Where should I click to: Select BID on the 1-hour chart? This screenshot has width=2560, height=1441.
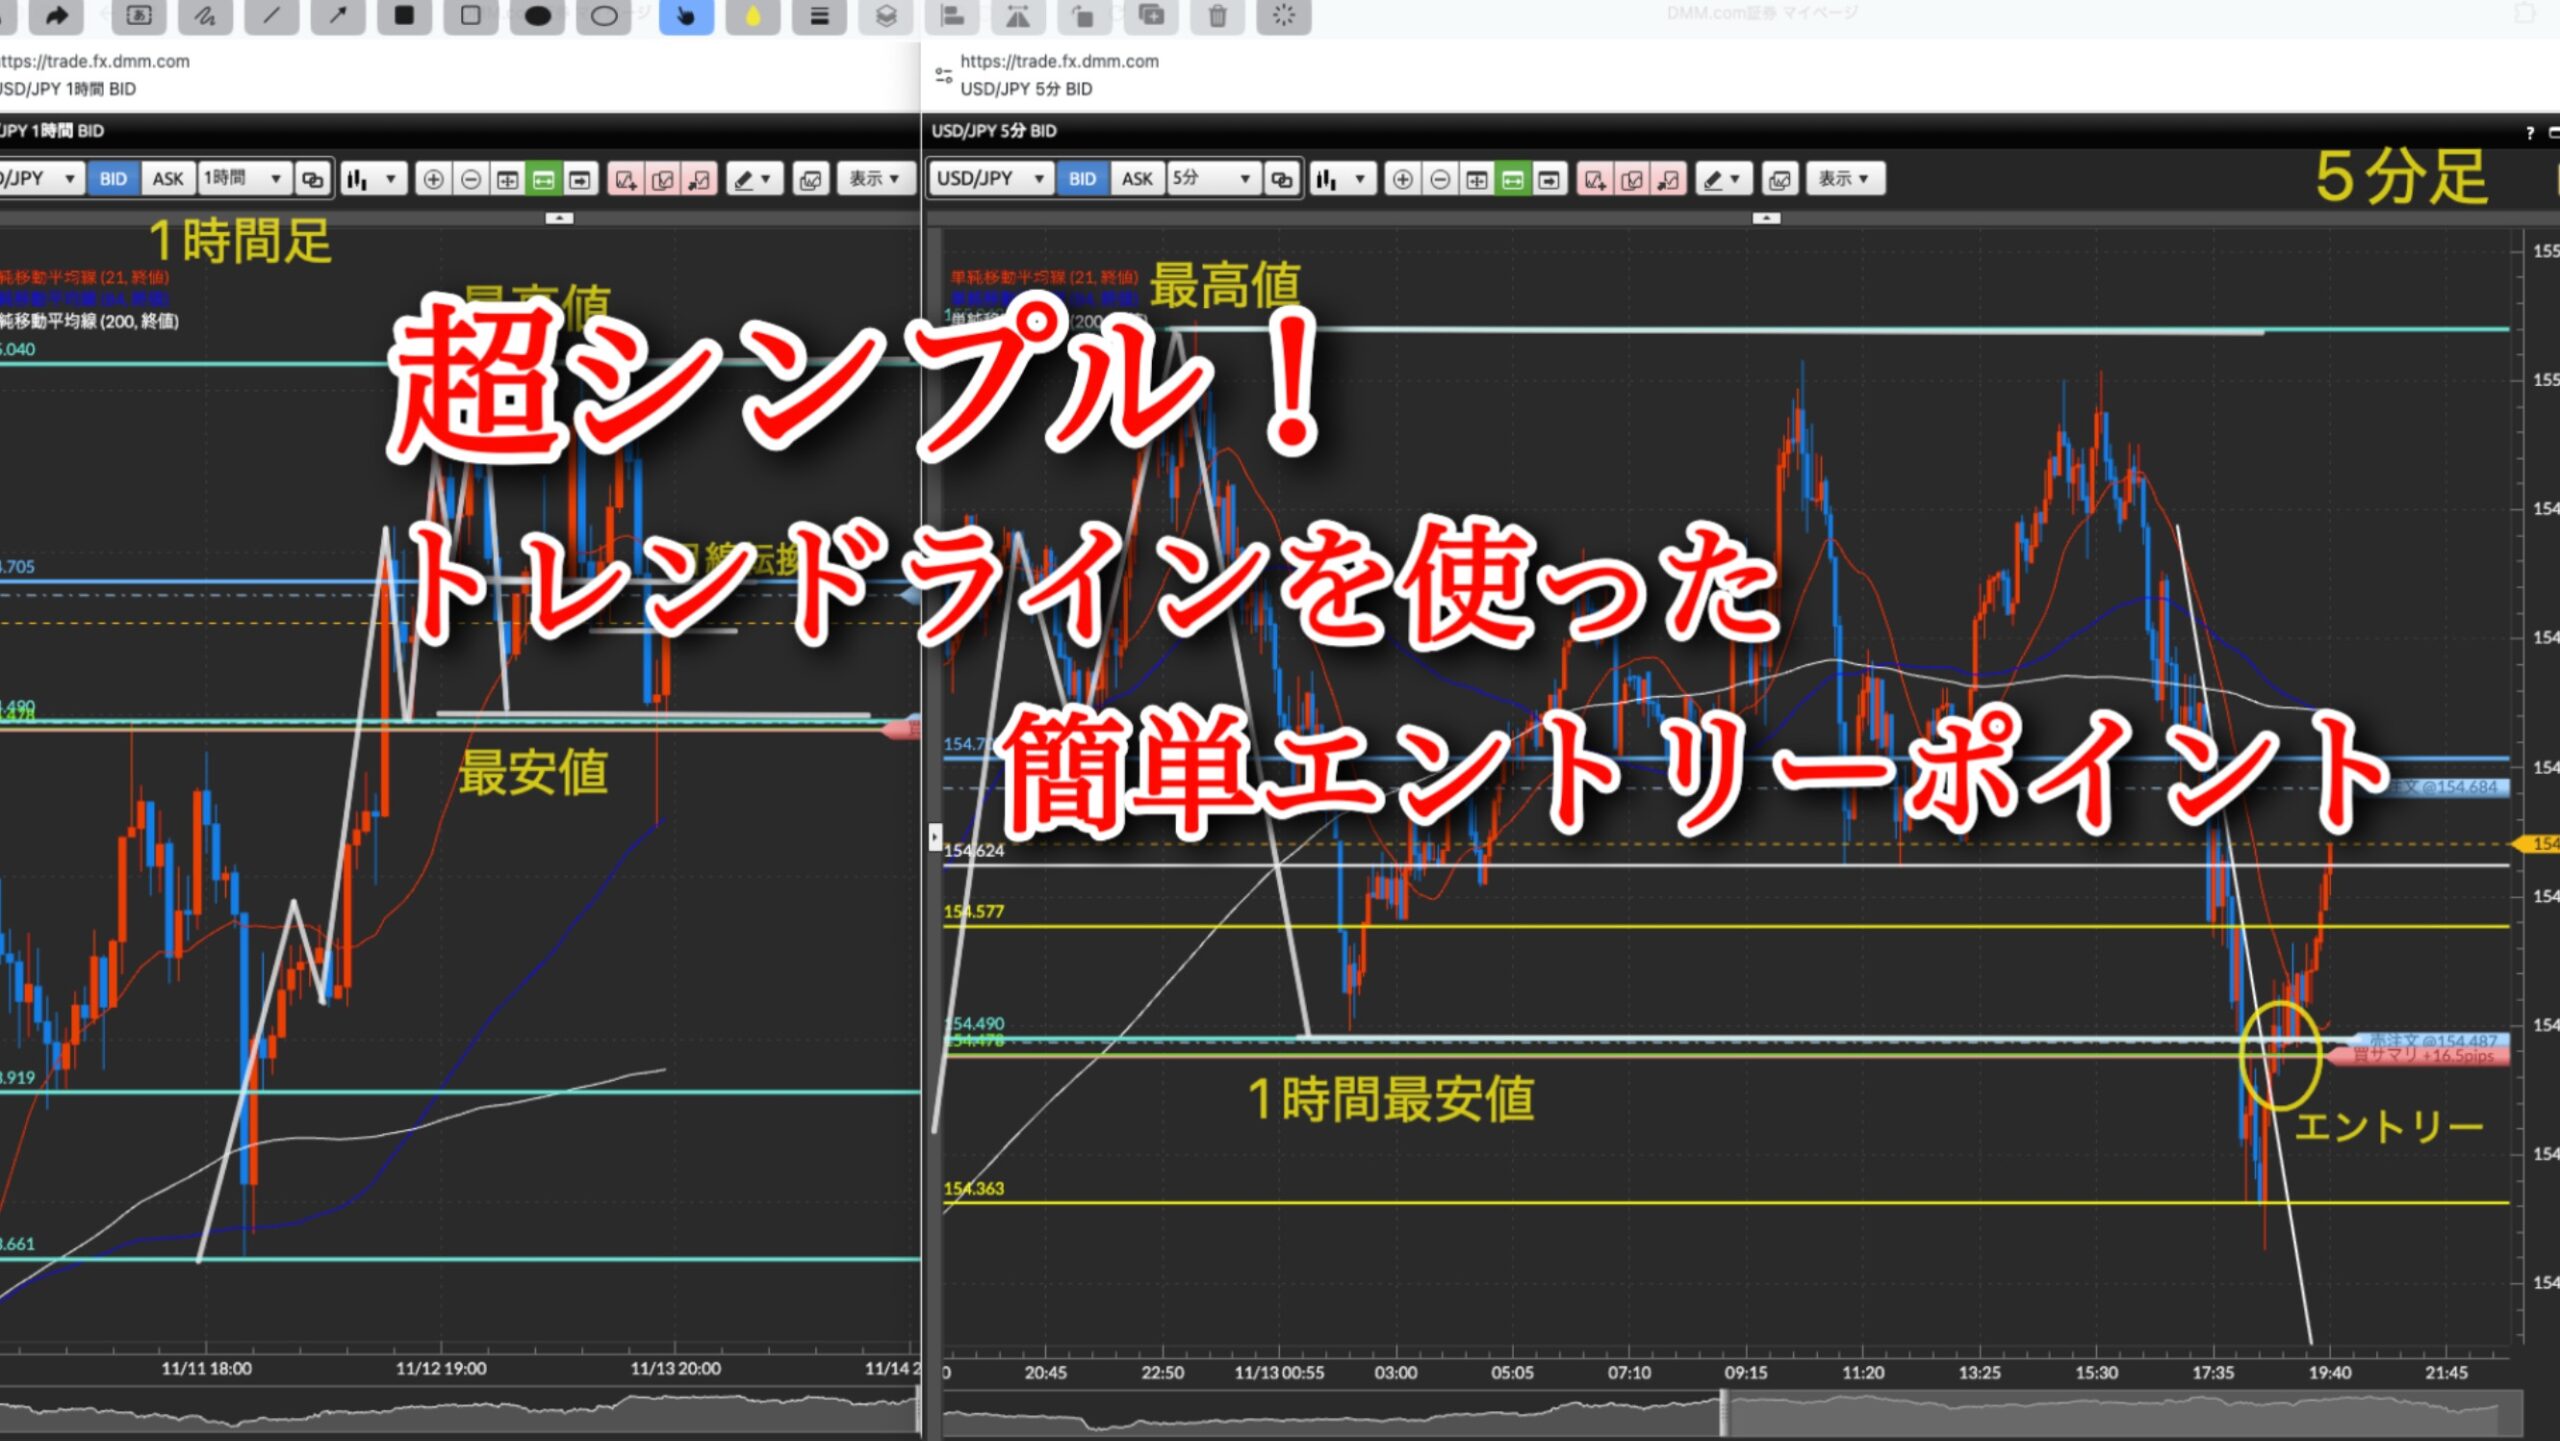click(113, 179)
